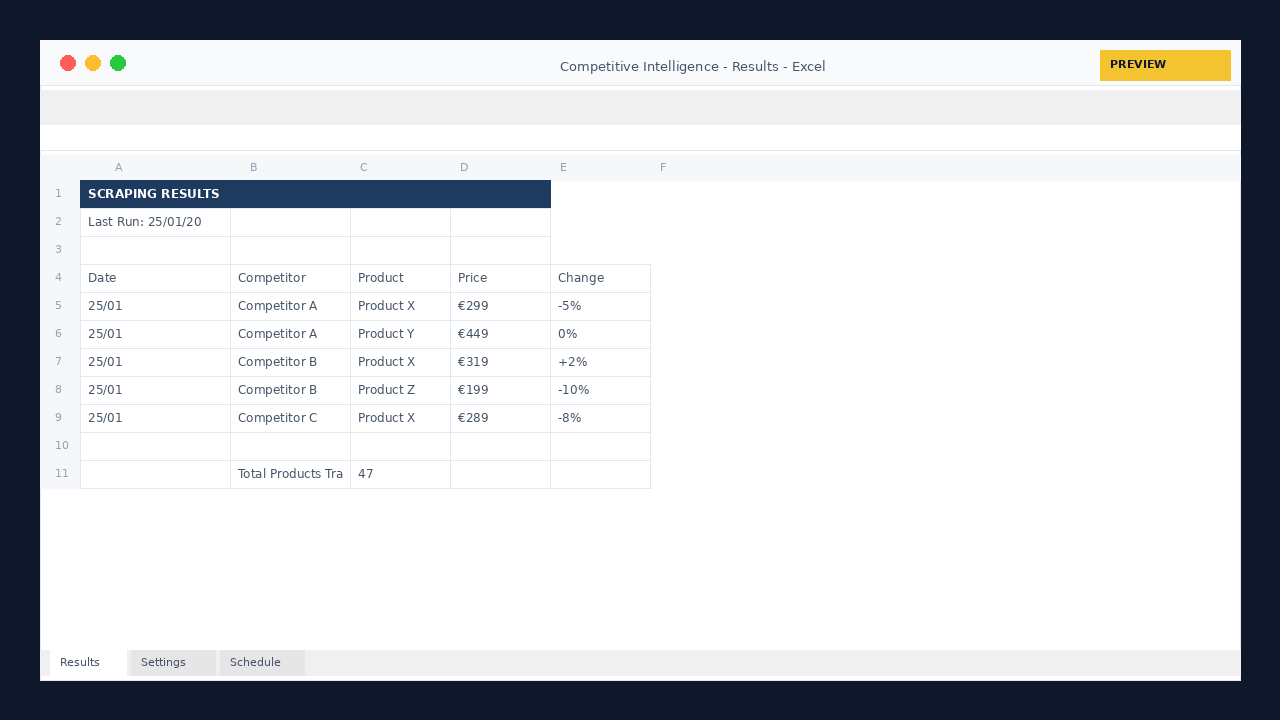Click the red close window button

pos(68,63)
